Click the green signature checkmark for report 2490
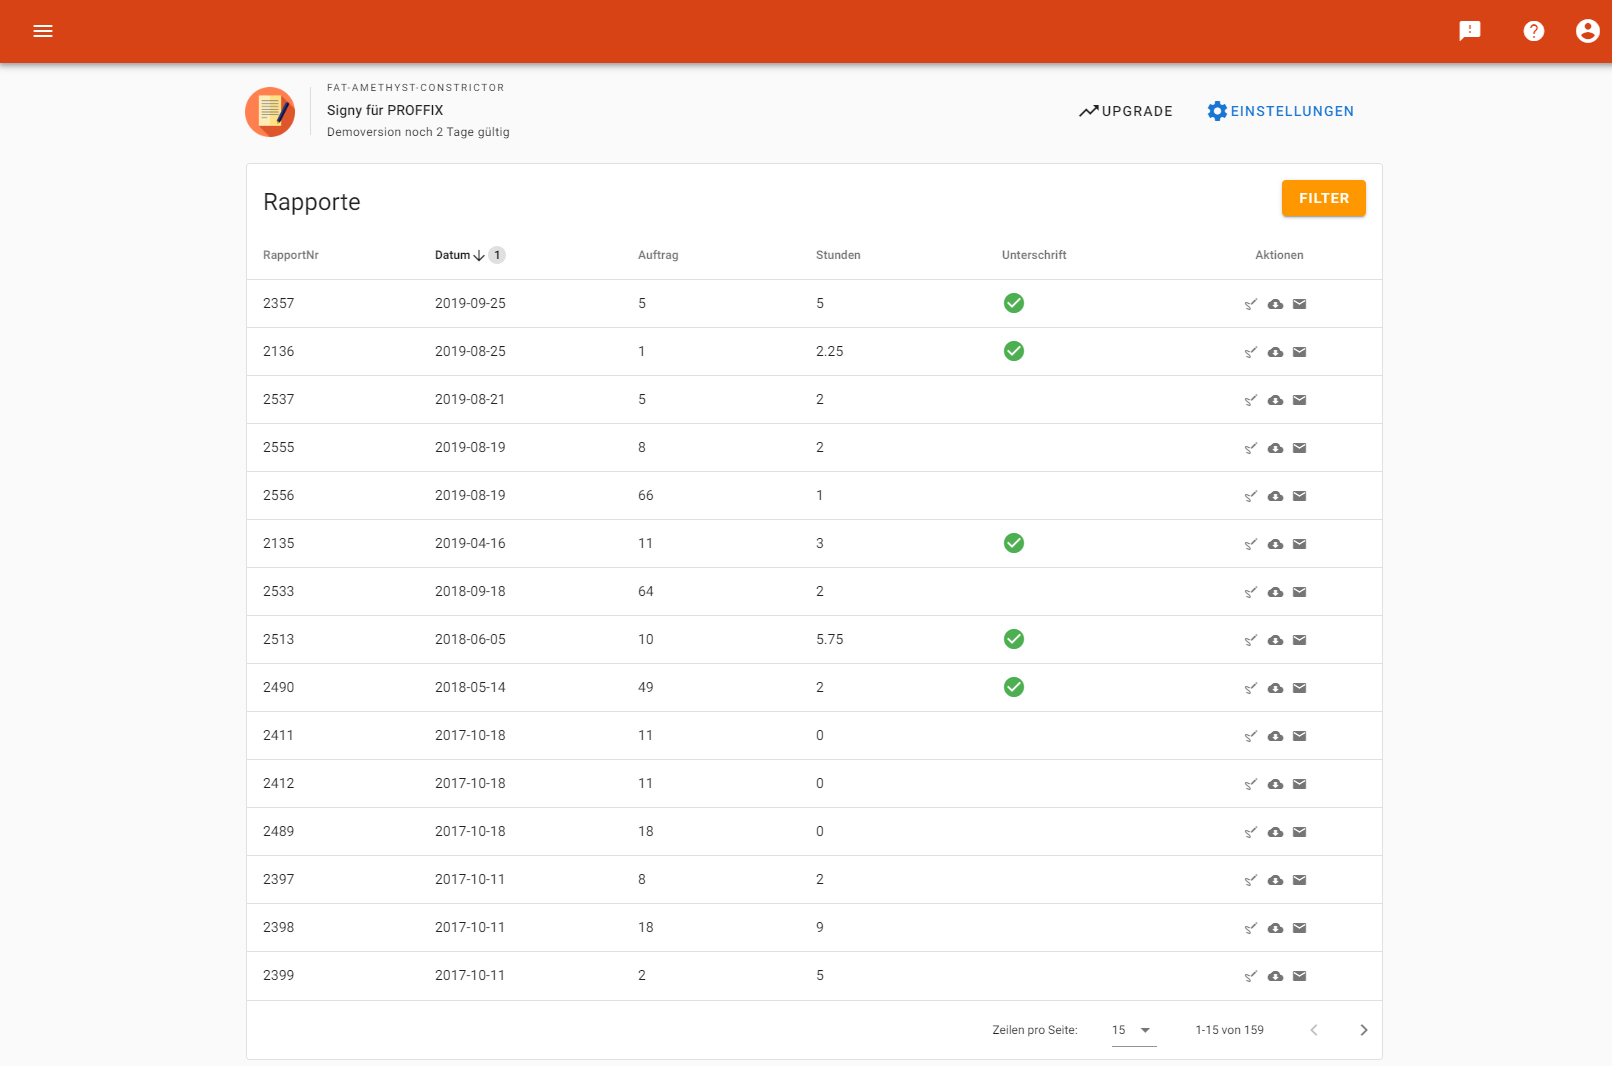Screen dimensions: 1612x1066 1013,687
